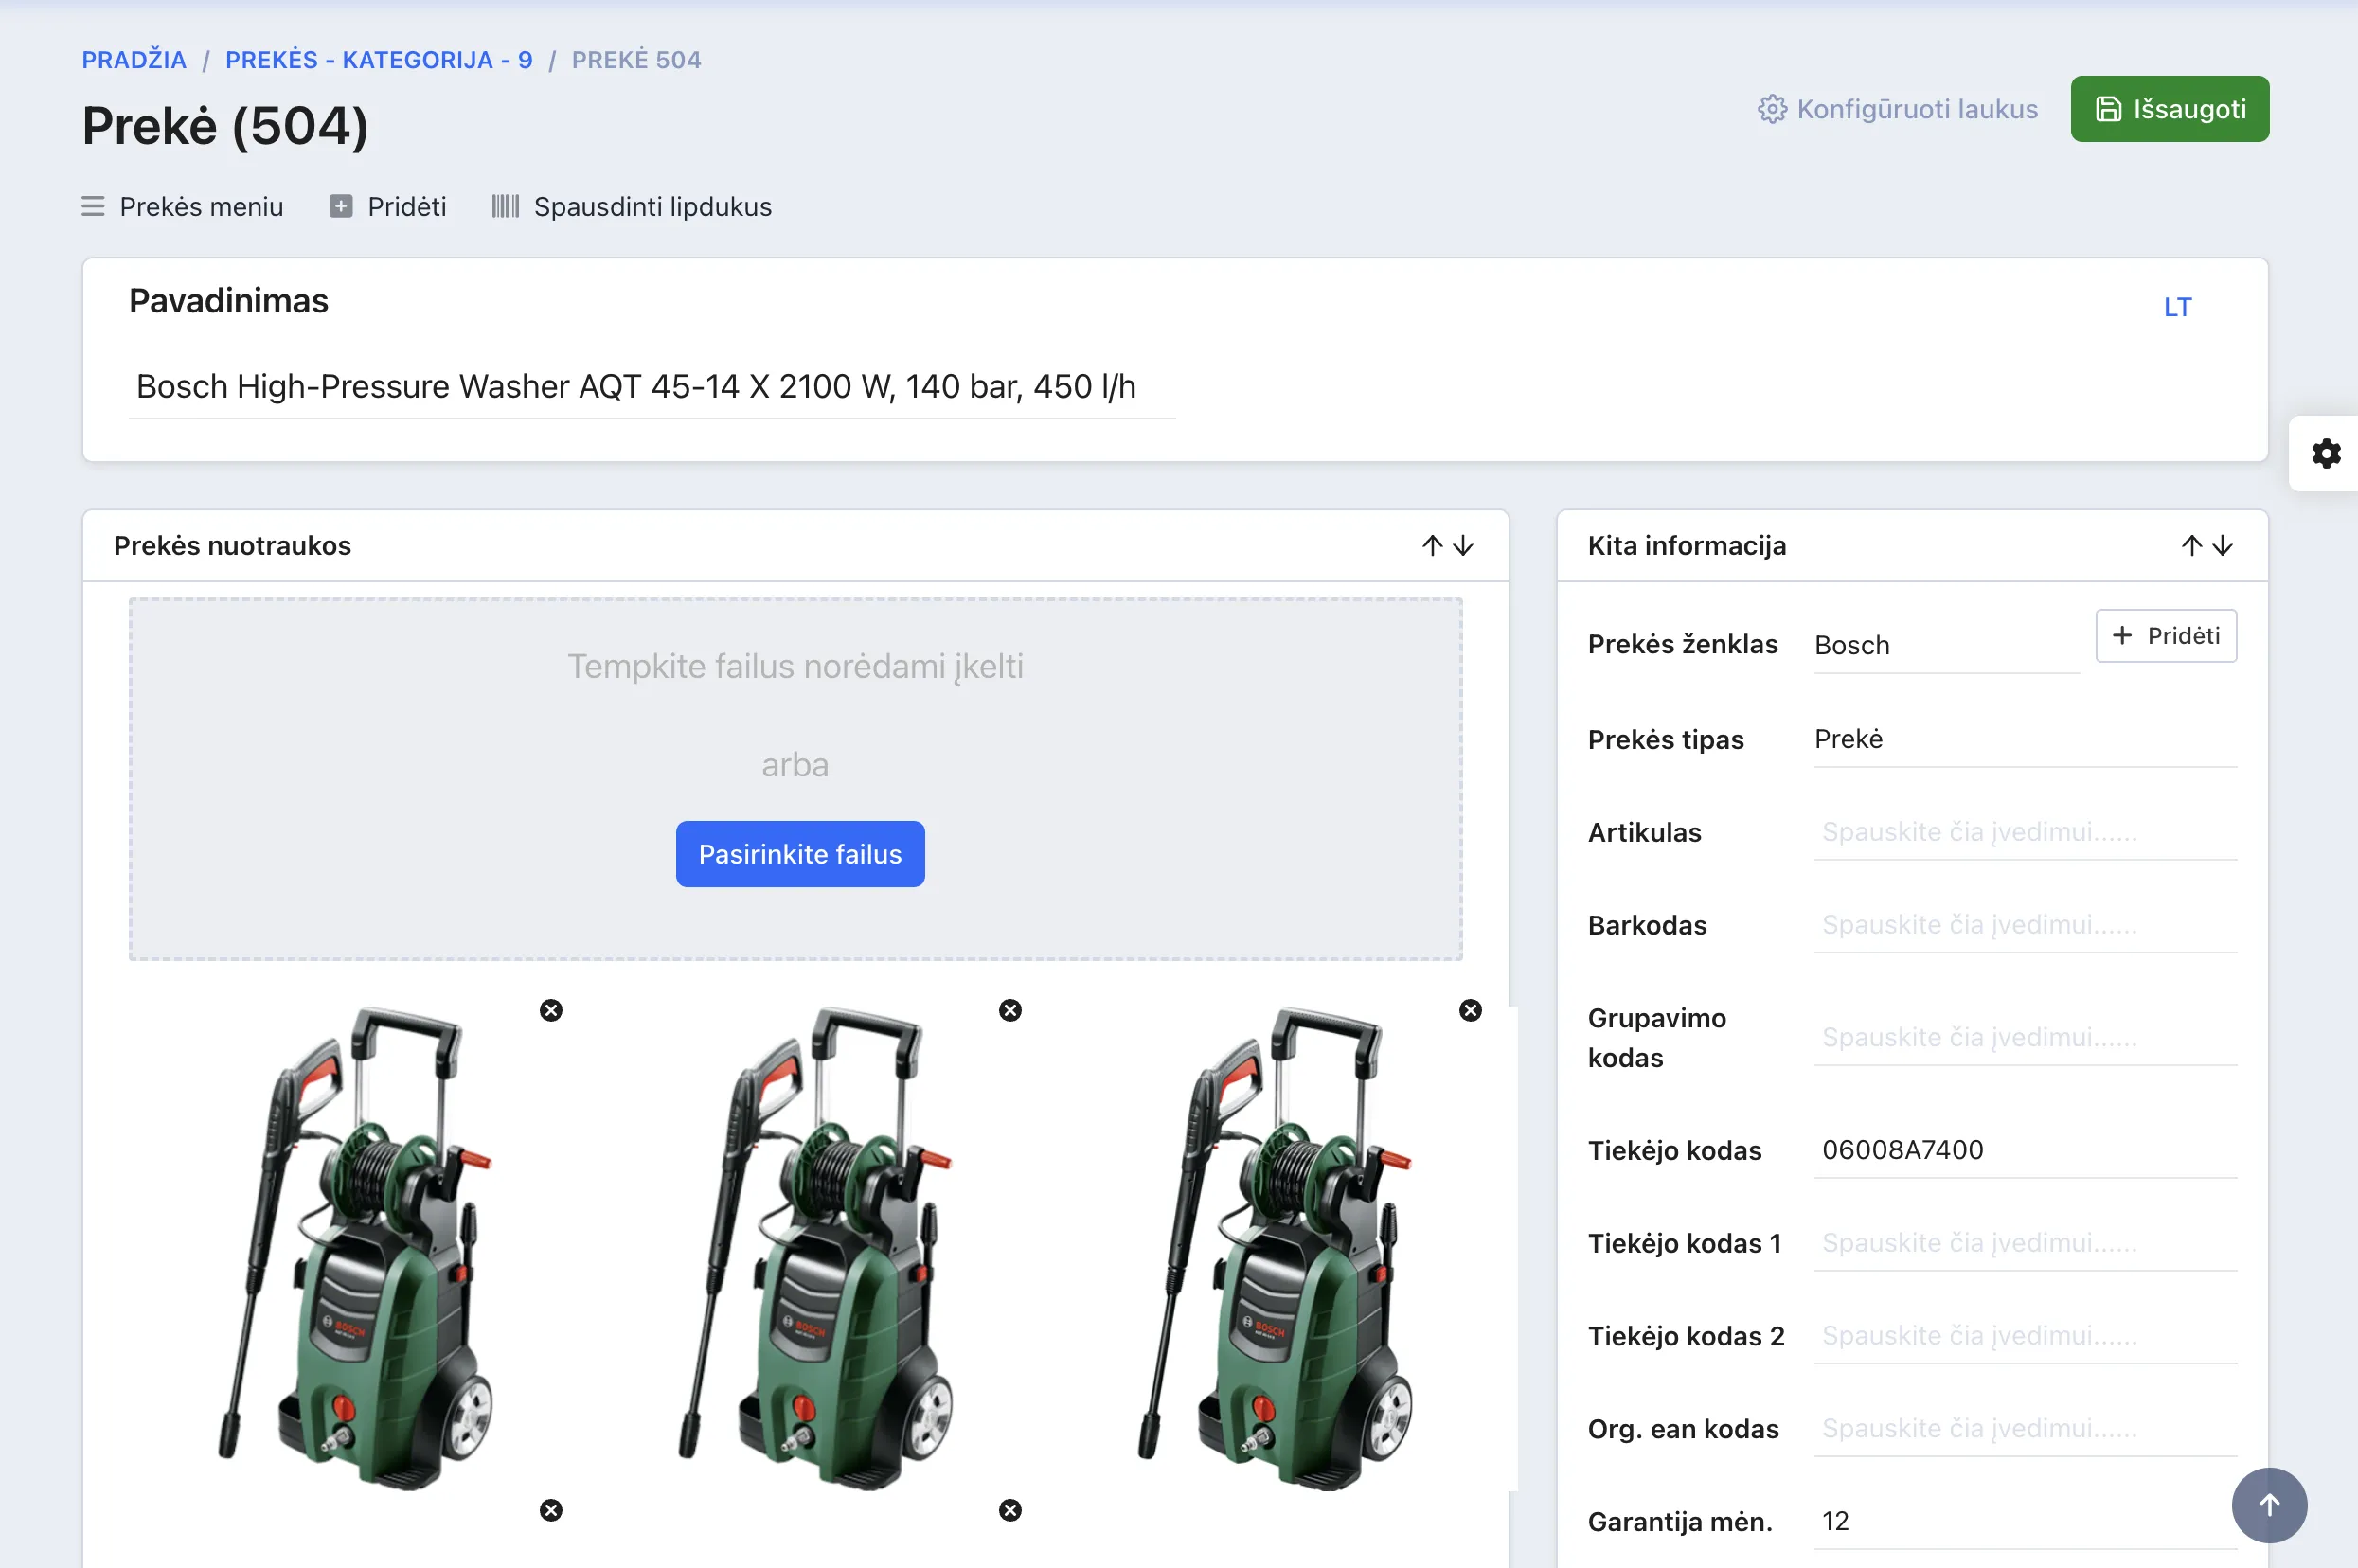Click the Barkodas input field
Screen dimensions: 2358x1568
point(2025,926)
